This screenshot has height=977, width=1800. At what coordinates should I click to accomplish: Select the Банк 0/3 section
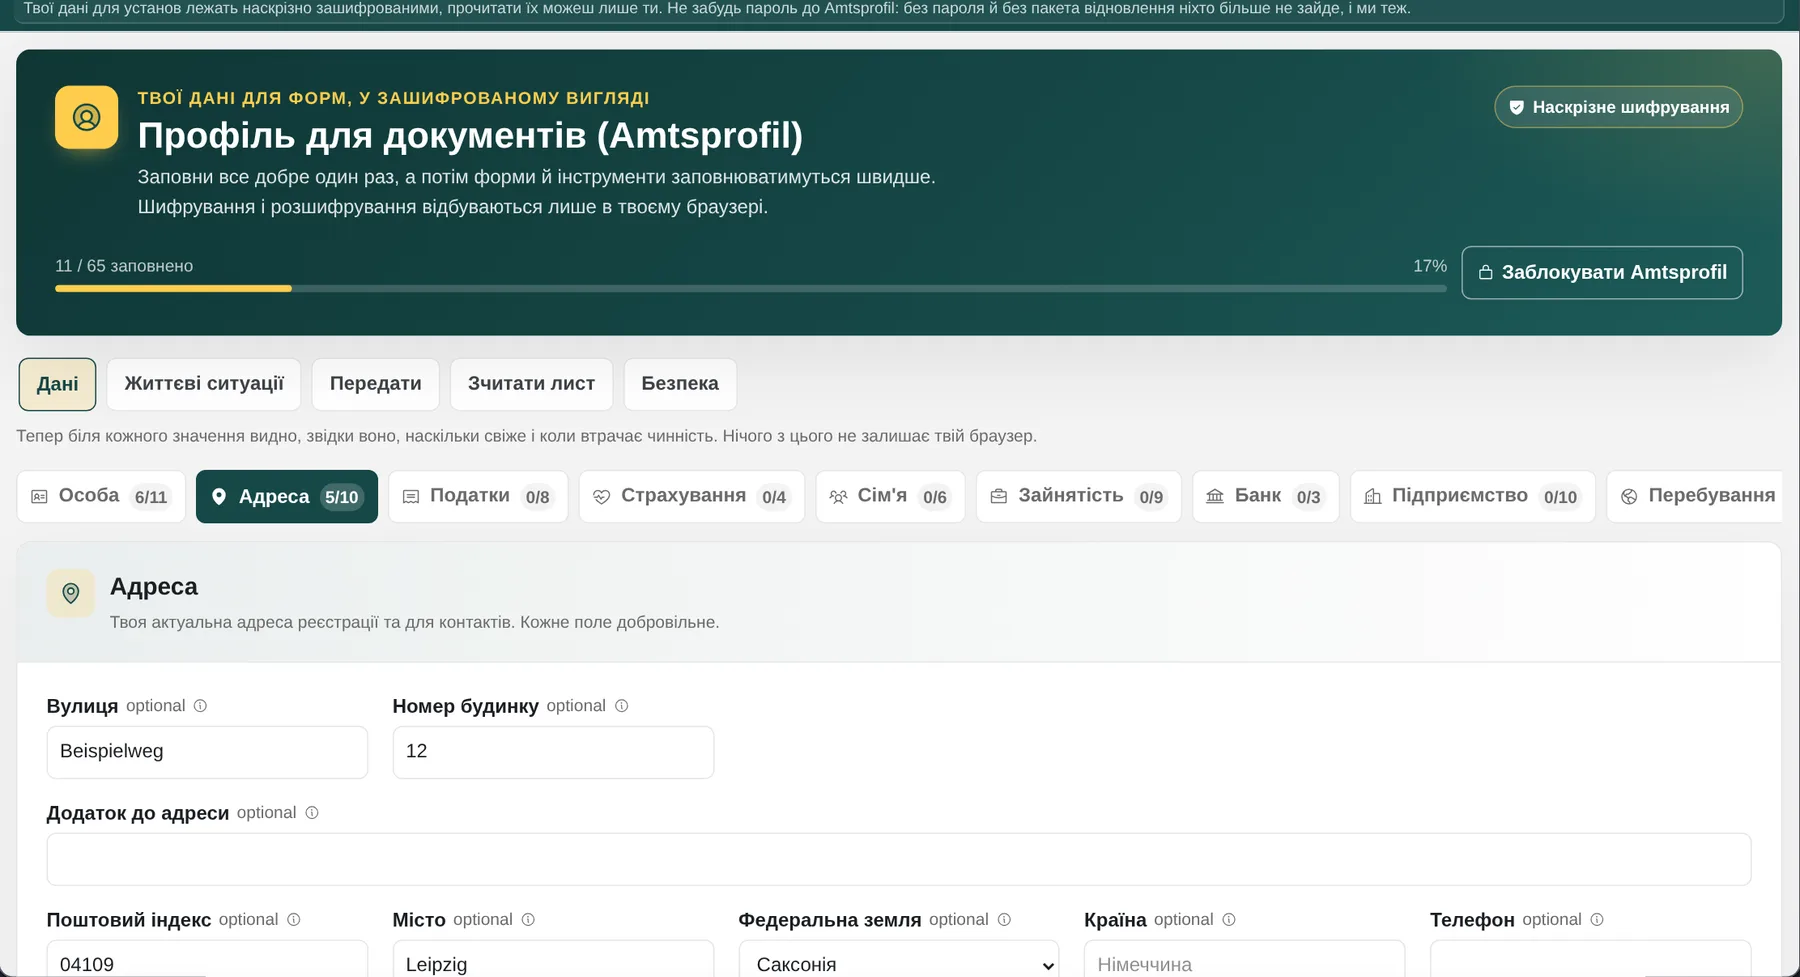click(1266, 497)
